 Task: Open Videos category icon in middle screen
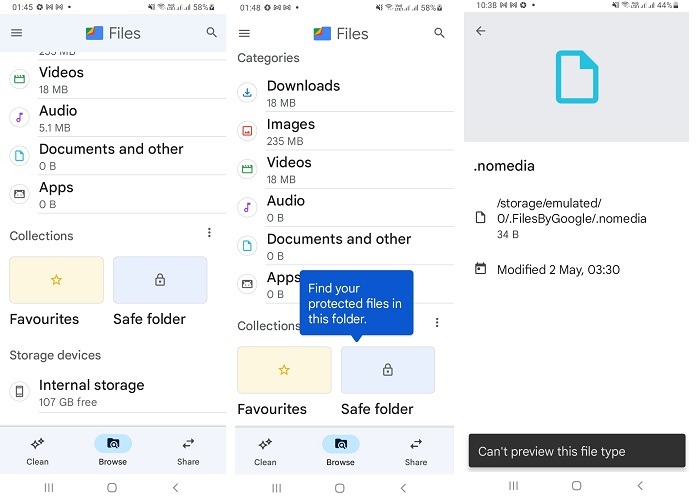(x=247, y=169)
